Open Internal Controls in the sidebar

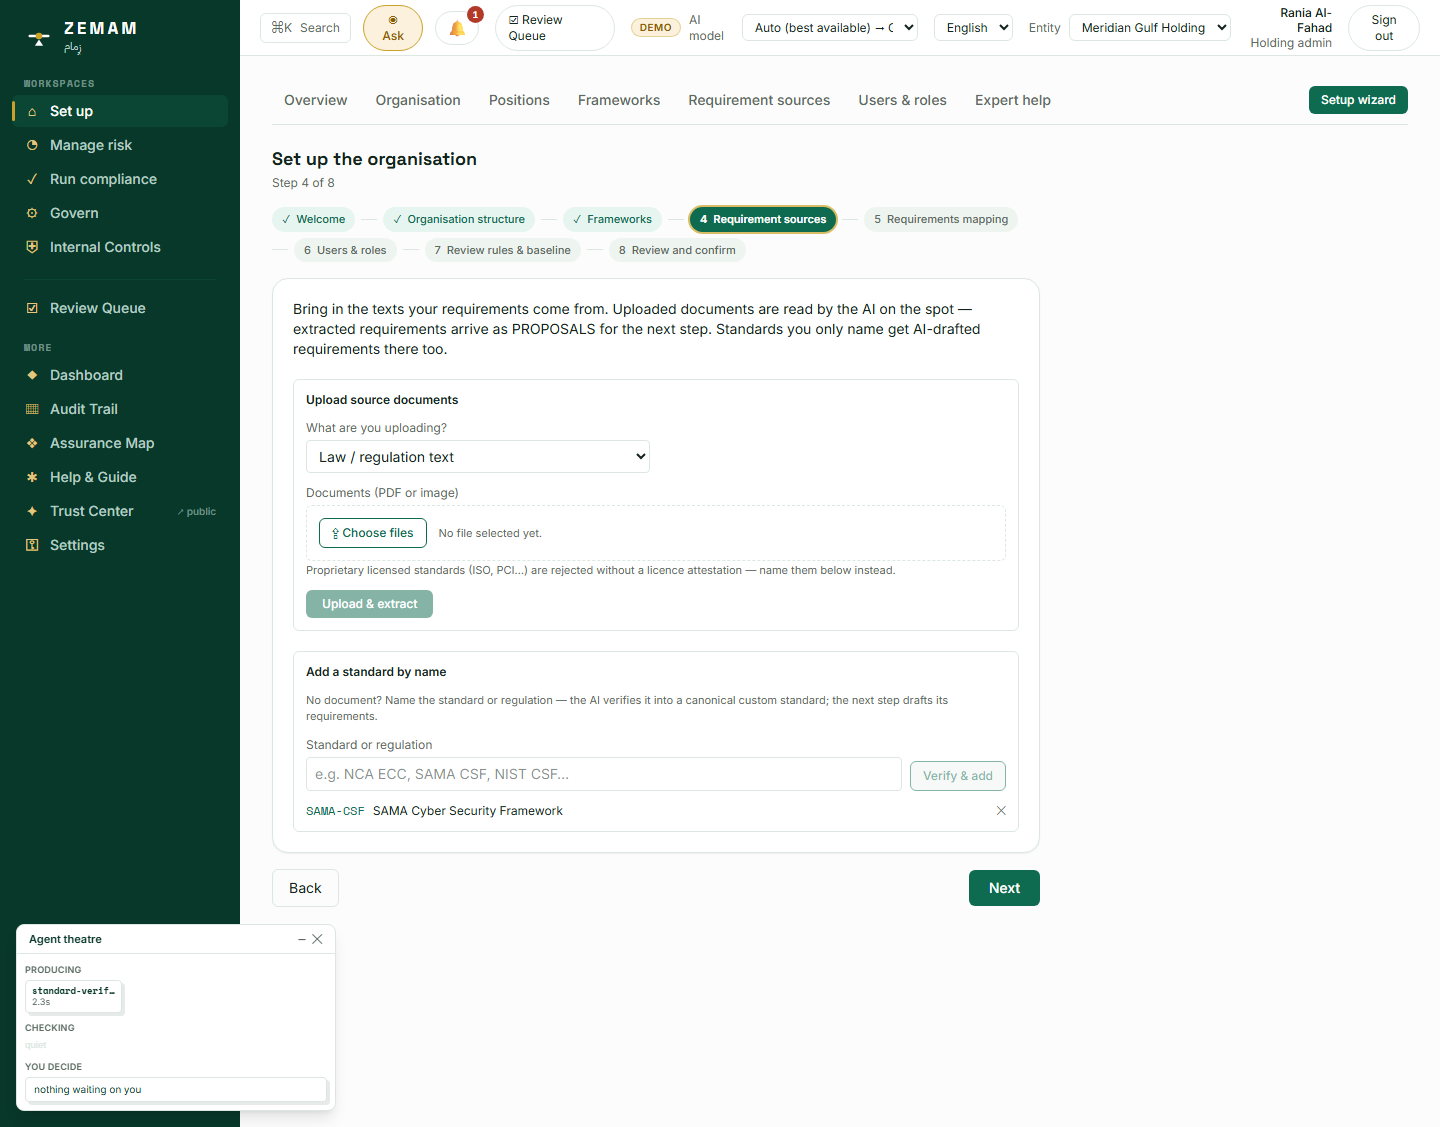pyautogui.click(x=120, y=247)
